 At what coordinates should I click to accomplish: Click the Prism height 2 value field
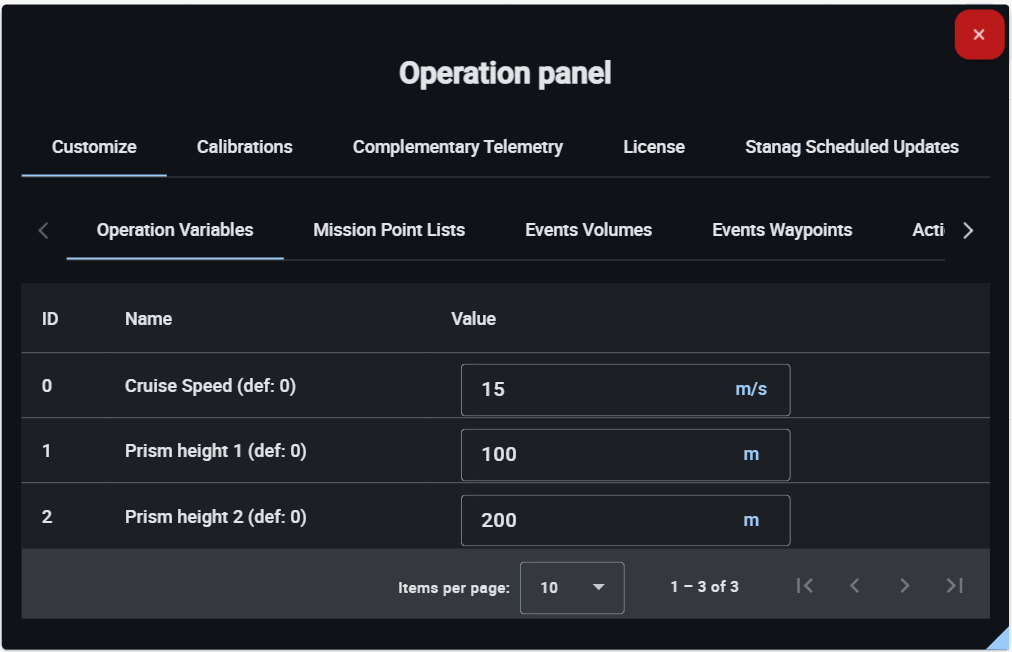coord(600,520)
